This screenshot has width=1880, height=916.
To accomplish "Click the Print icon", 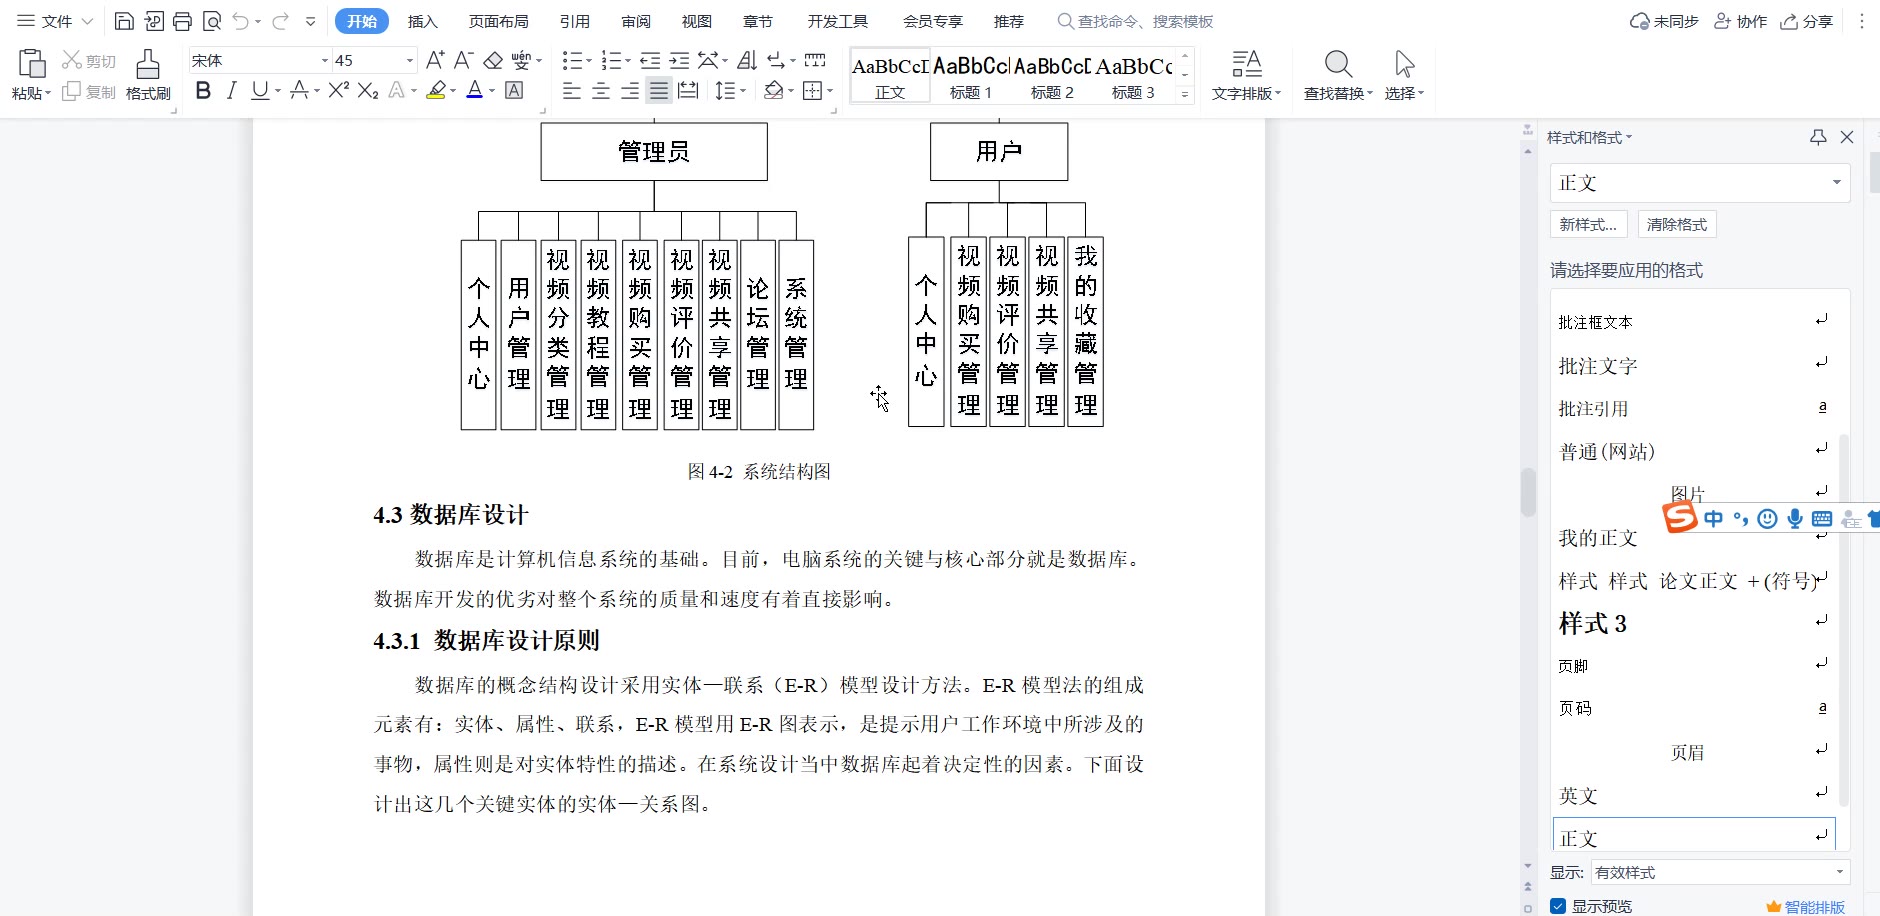I will tap(182, 21).
